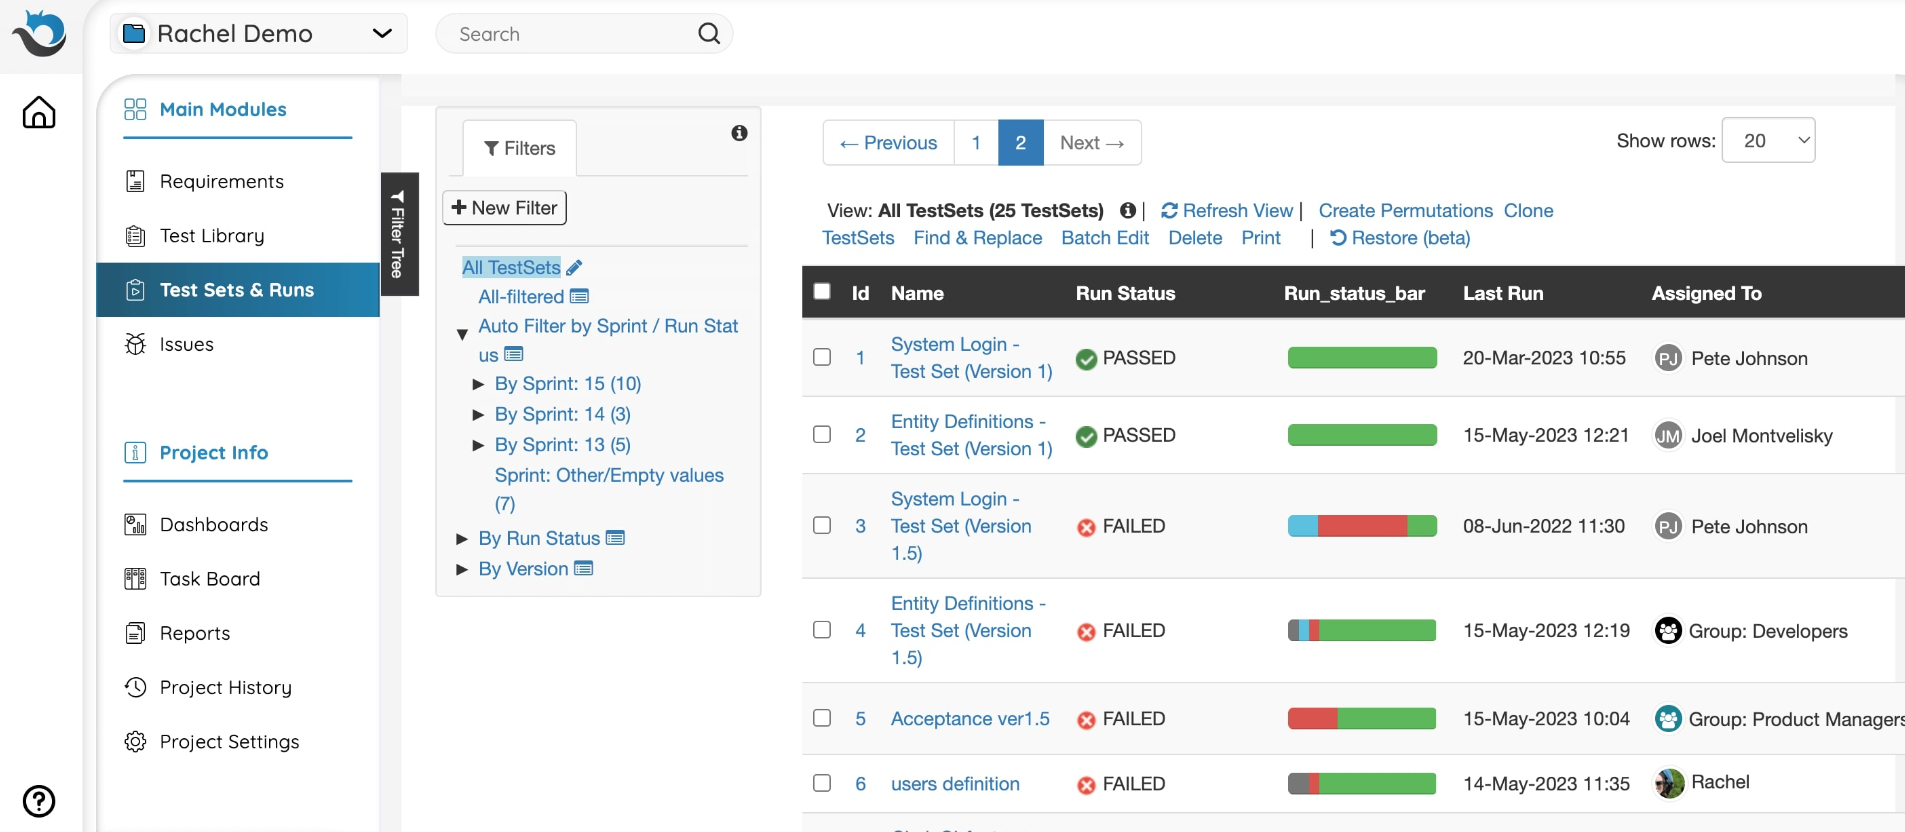The image size is (1905, 832).
Task: Collapse Auto Filter by Sprint / Run Status
Action: [462, 334]
